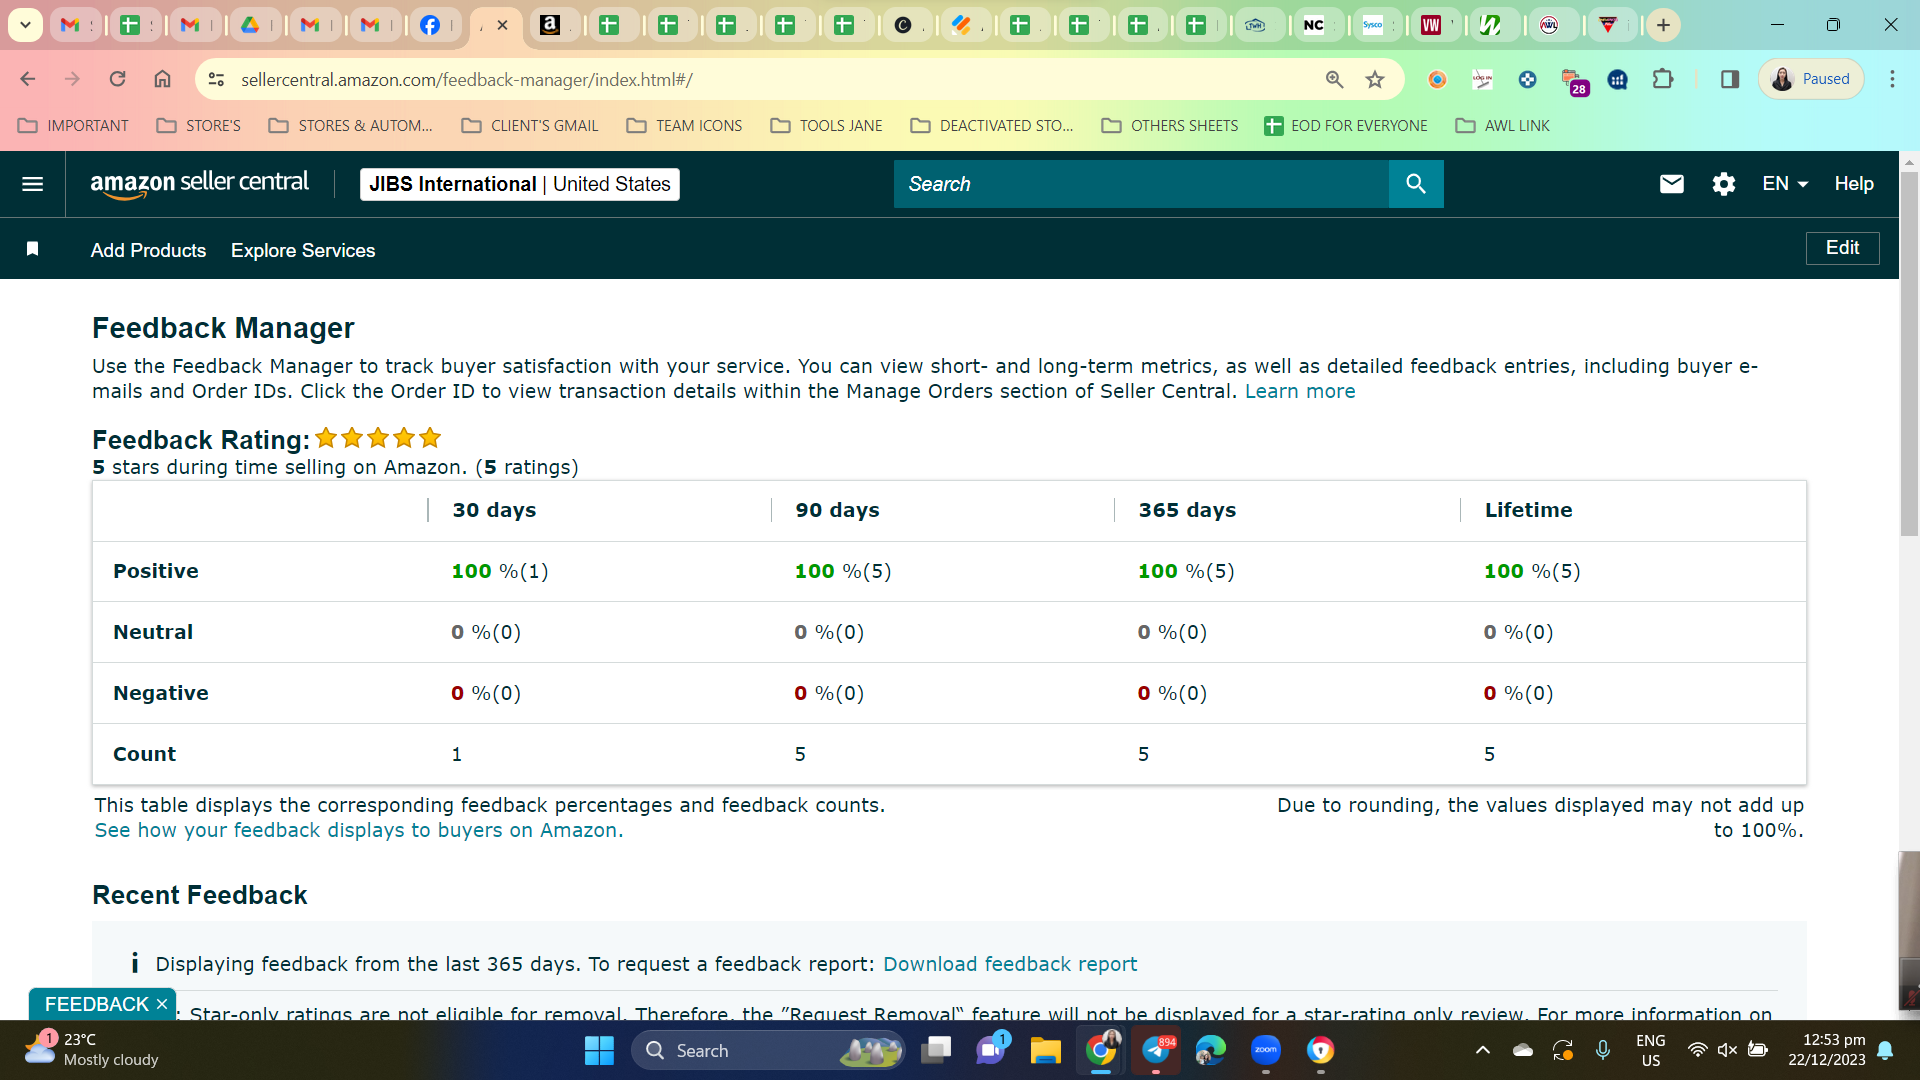Screen dimensions: 1920x1080
Task: Close the active Feedback Manager tab
Action: [502, 25]
